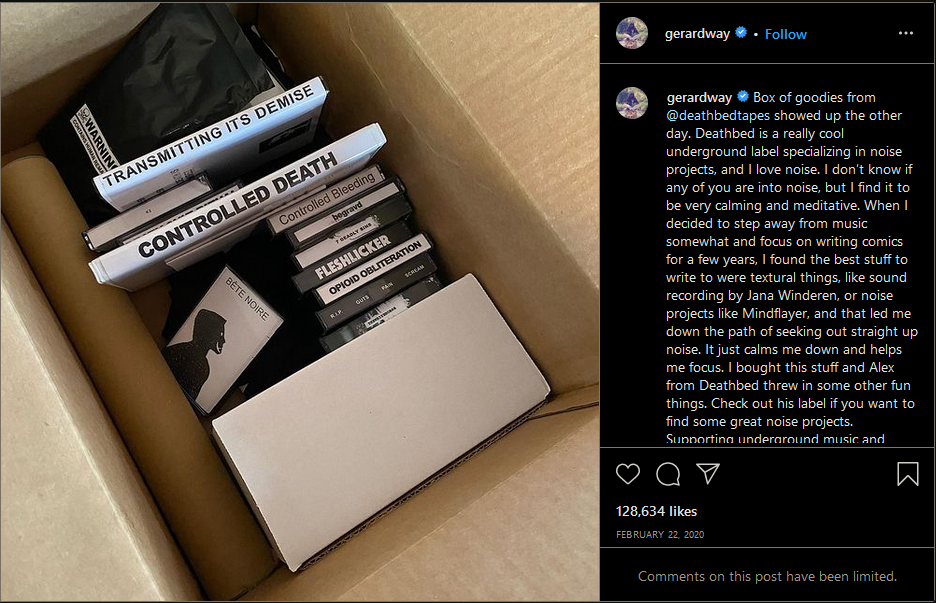Viewport: 936px width, 603px height.
Task: Click the verified badge in caption
Action: pos(743,96)
